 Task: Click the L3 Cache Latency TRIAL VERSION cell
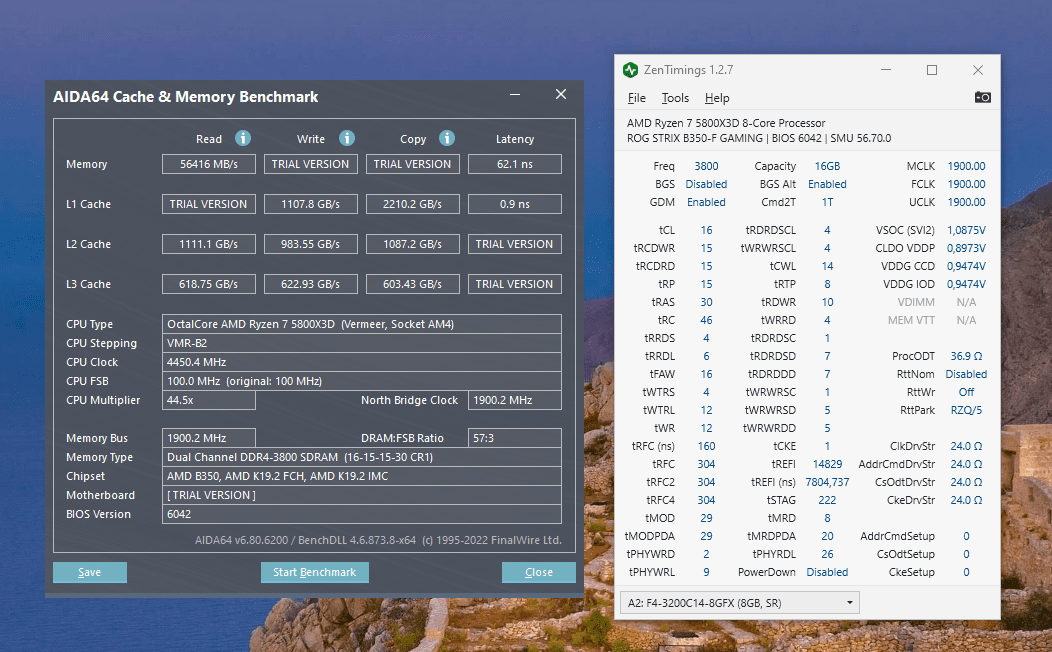(515, 284)
